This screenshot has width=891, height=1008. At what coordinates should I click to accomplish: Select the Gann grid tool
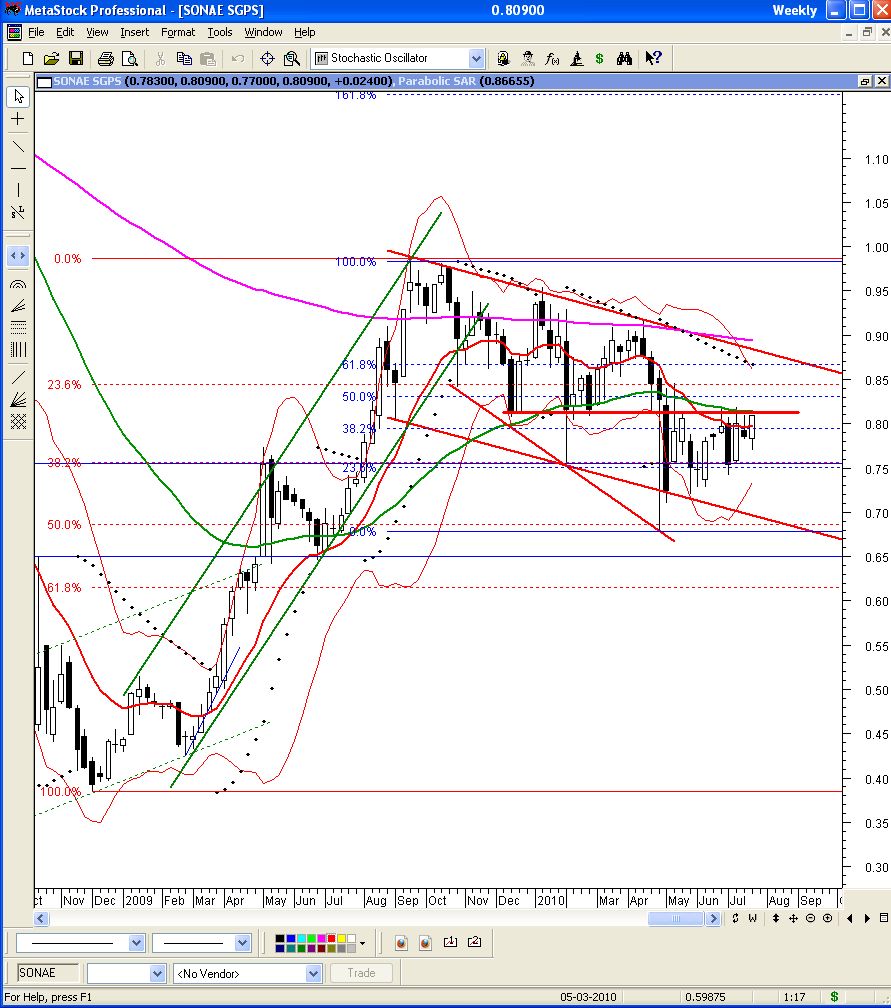18,421
